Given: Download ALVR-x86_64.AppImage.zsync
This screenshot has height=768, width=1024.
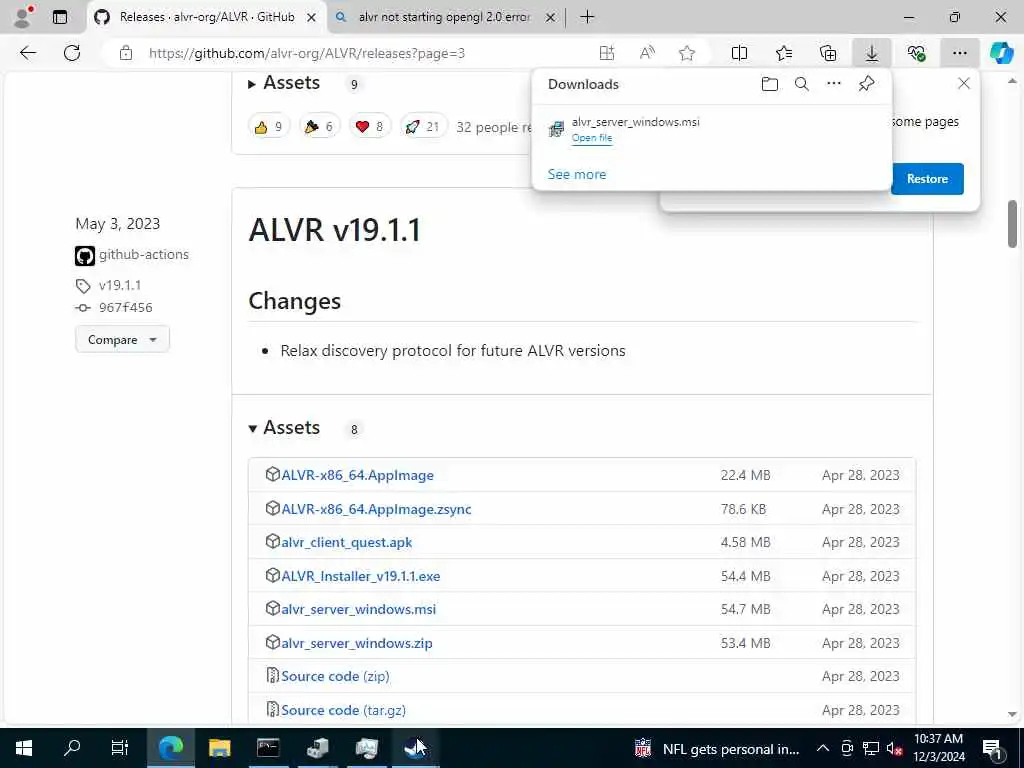Looking at the screenshot, I should pyautogui.click(x=376, y=509).
